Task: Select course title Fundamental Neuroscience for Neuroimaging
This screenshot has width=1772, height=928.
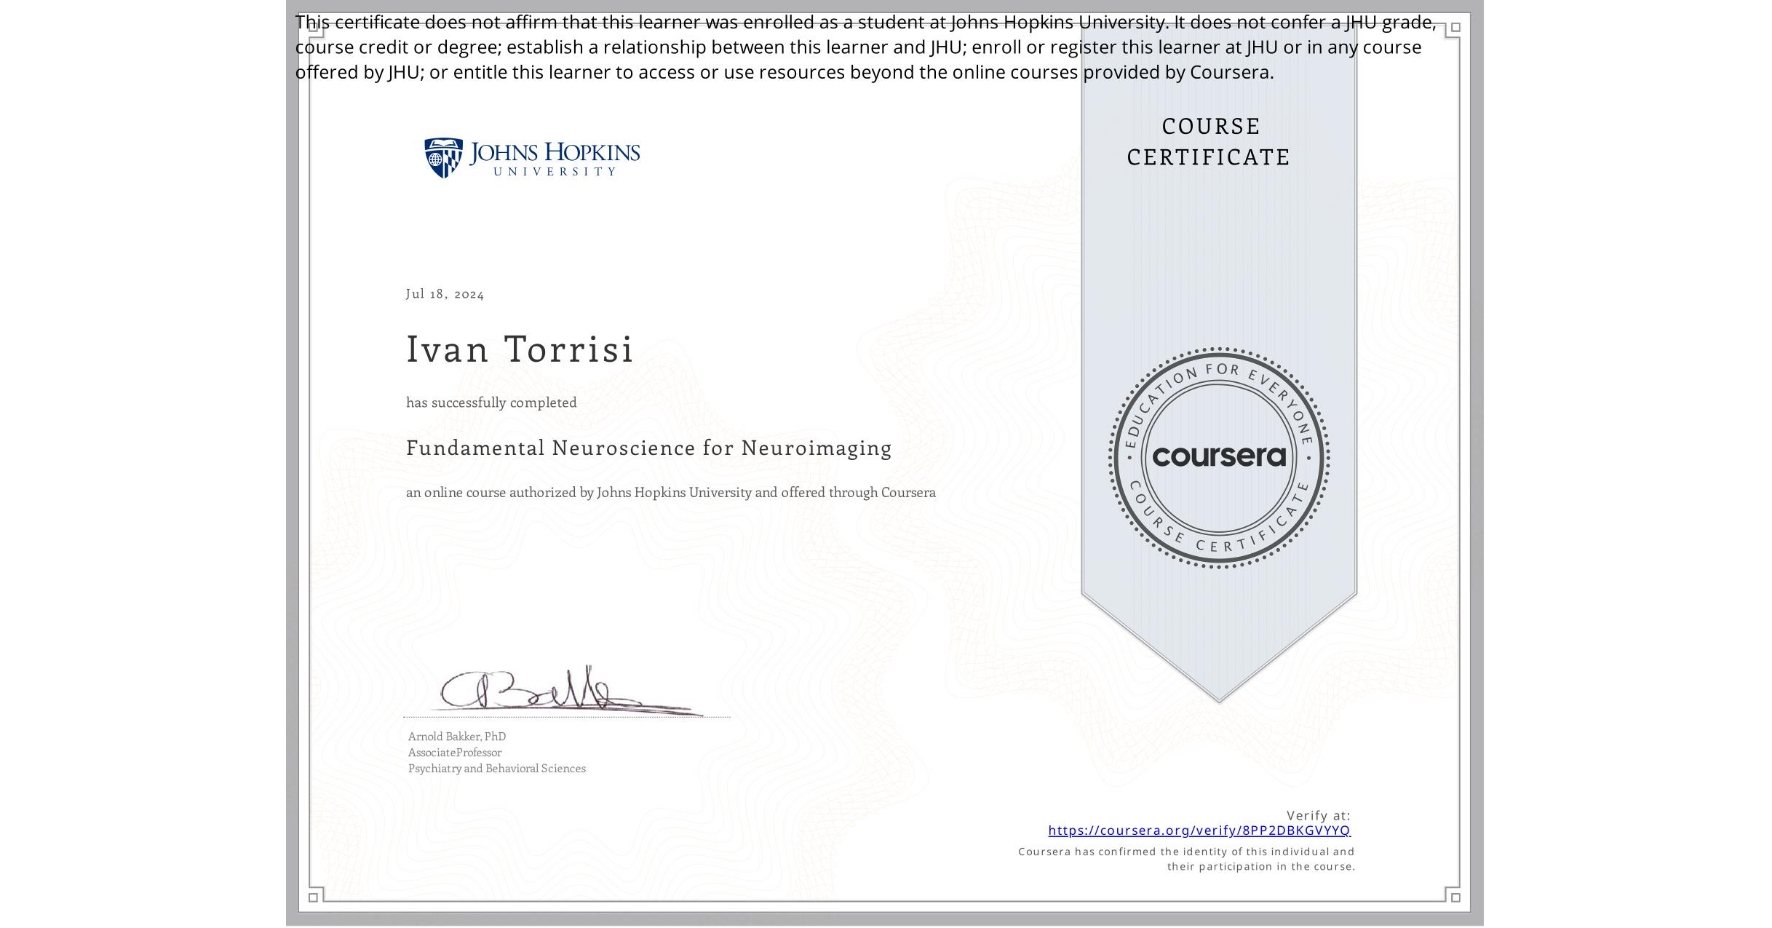Action: point(649,448)
